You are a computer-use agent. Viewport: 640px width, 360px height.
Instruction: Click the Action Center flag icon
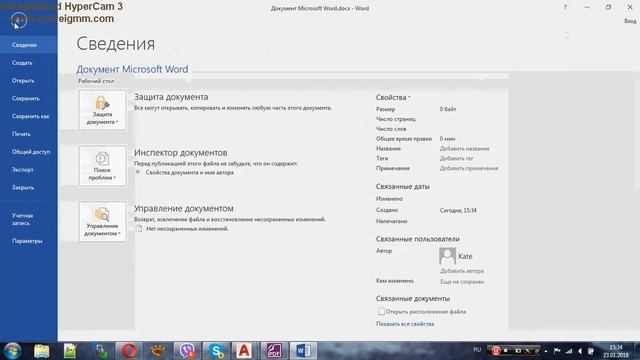[x=557, y=351]
